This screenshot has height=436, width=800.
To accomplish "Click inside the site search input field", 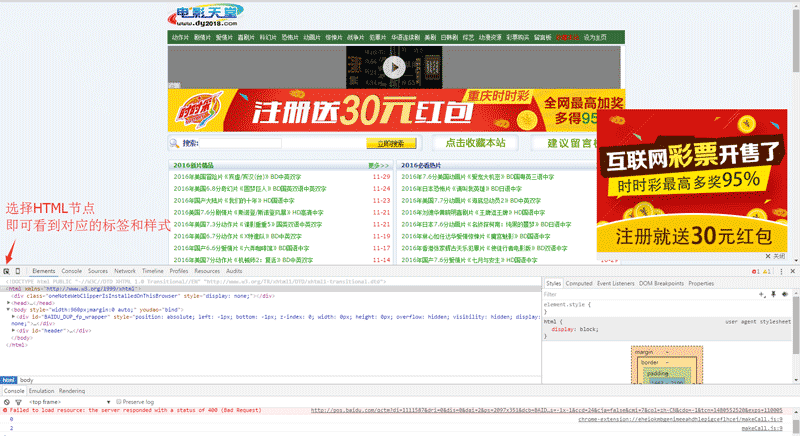I will [x=240, y=143].
